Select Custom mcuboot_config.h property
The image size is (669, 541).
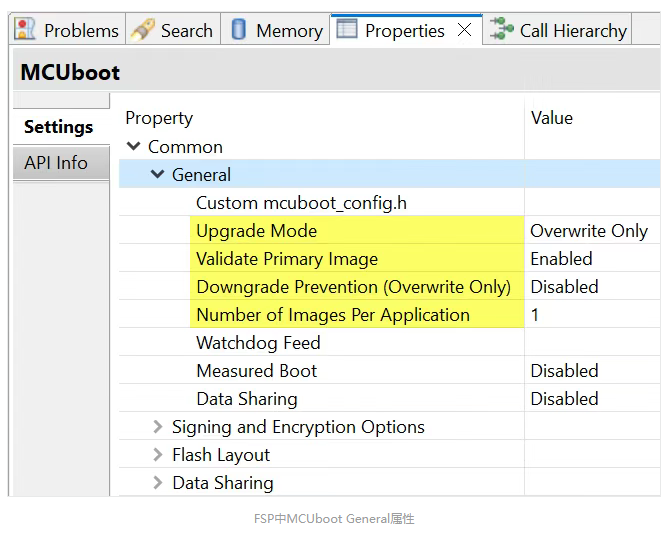pyautogui.click(x=301, y=203)
